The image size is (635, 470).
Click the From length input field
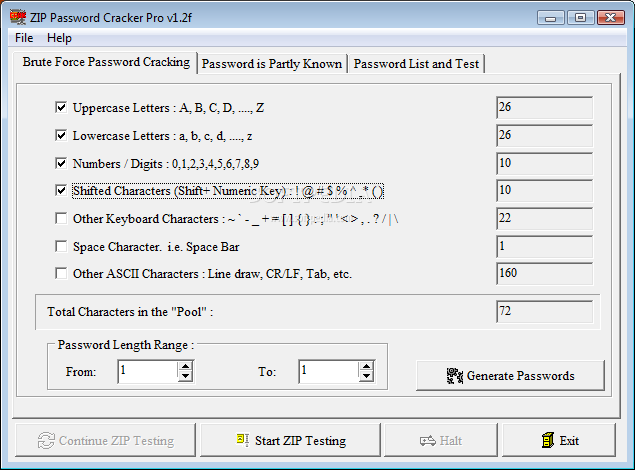(x=146, y=372)
